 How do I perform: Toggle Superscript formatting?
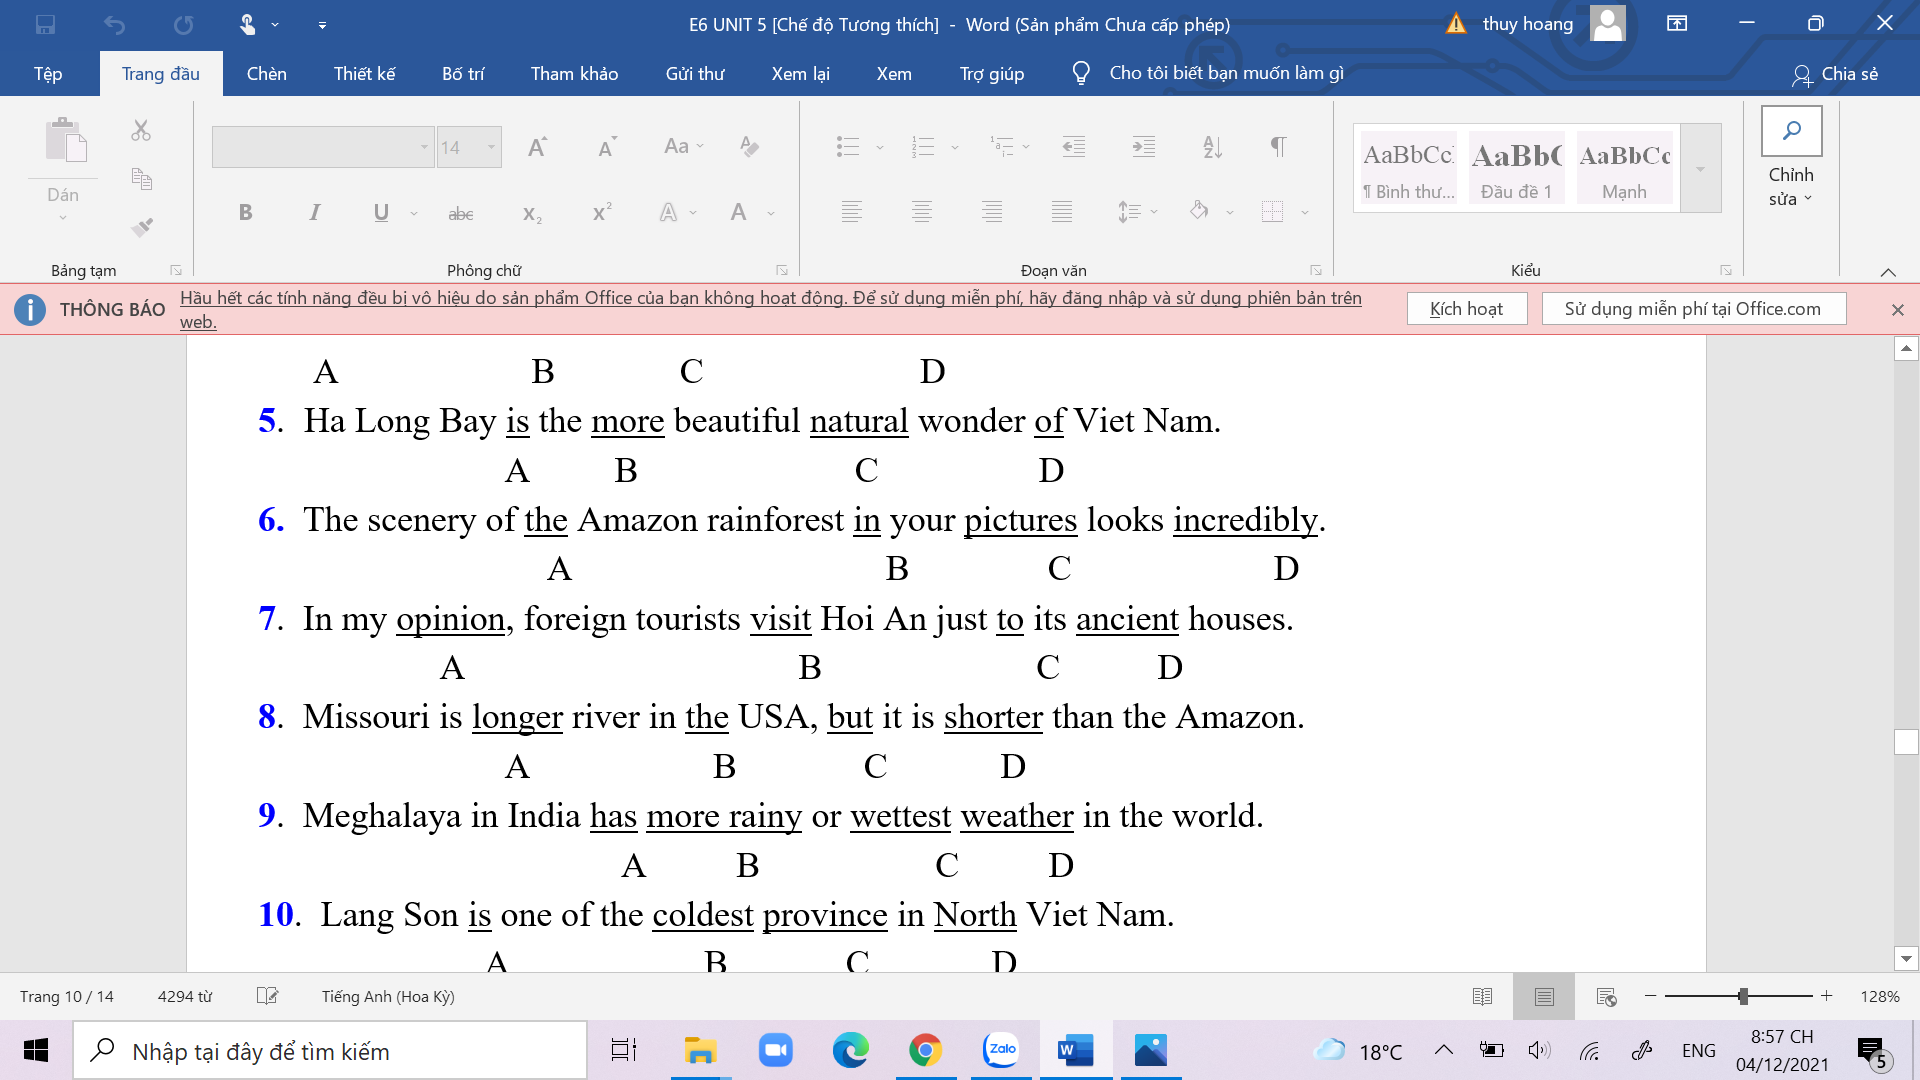(602, 212)
